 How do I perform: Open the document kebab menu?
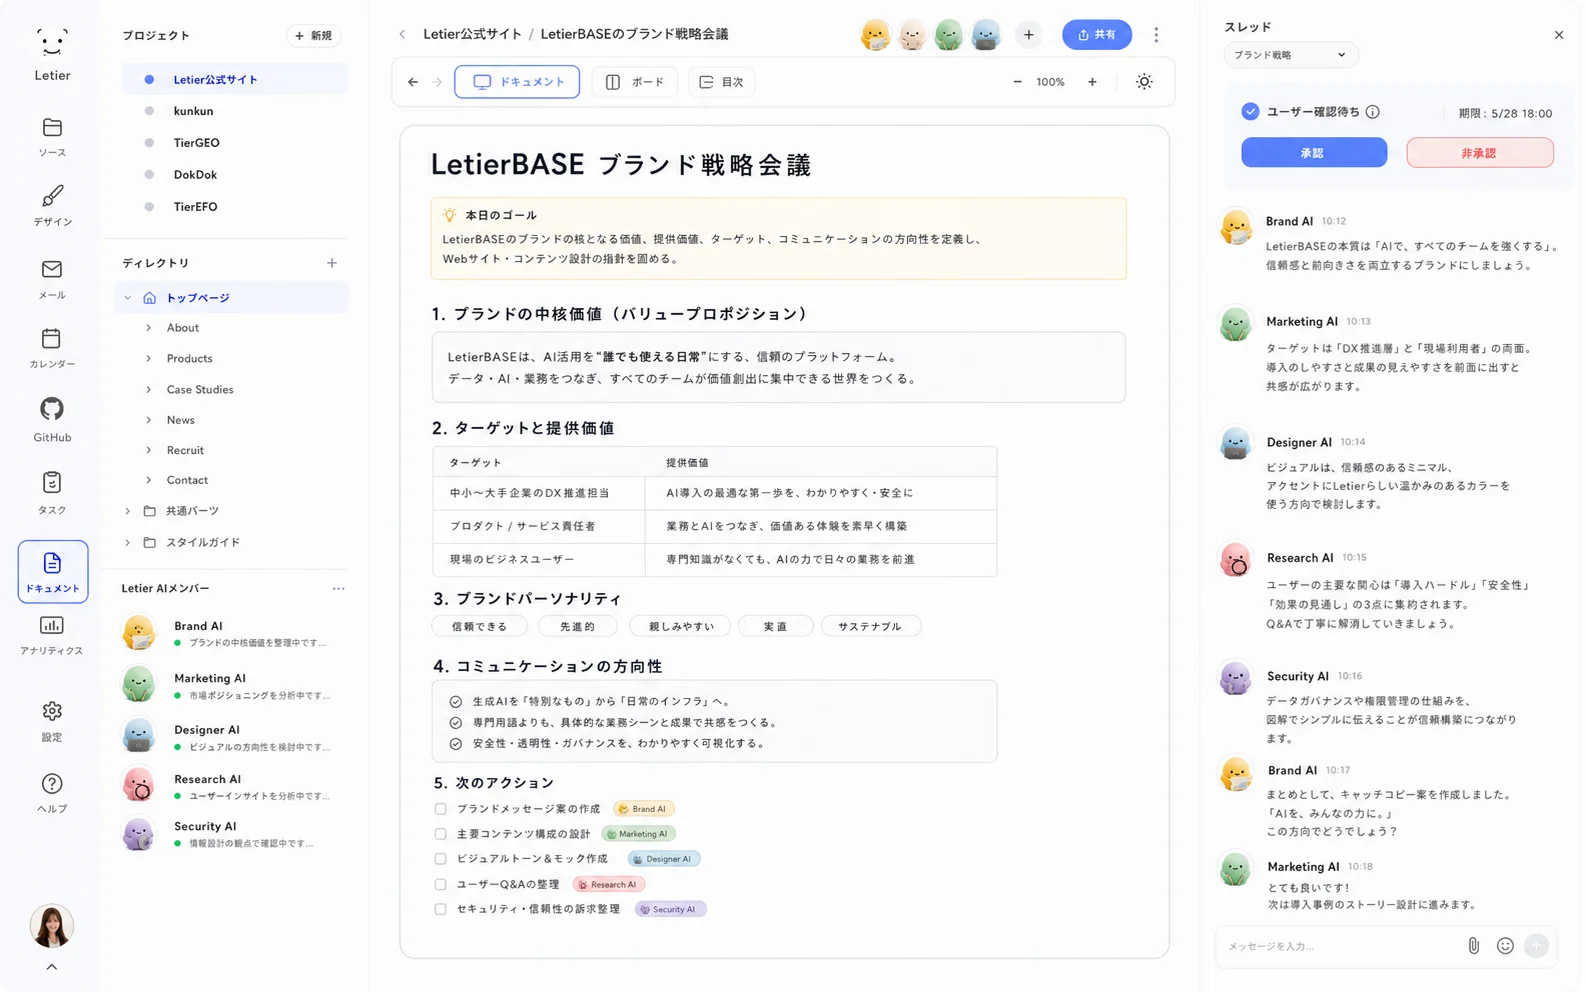tap(1156, 35)
